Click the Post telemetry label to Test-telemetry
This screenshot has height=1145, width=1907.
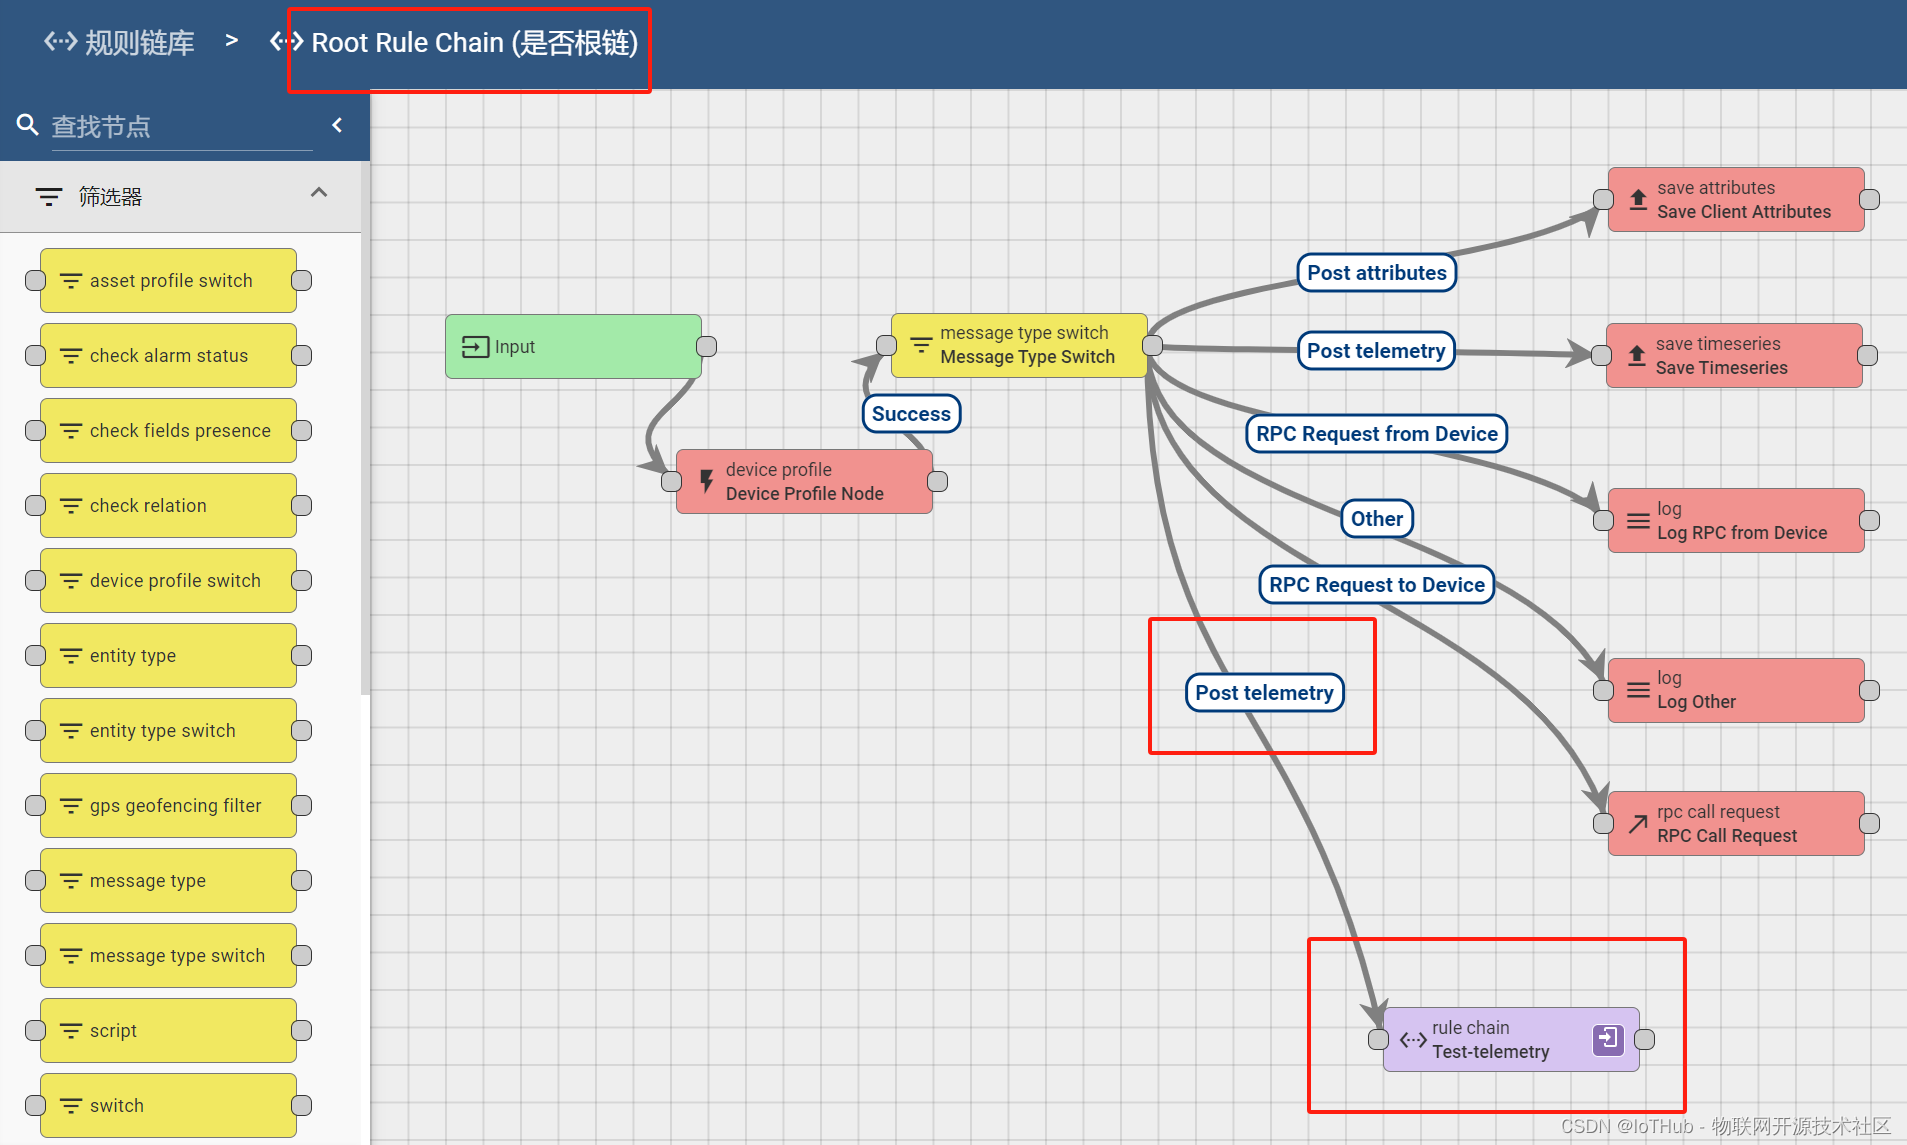tap(1265, 693)
